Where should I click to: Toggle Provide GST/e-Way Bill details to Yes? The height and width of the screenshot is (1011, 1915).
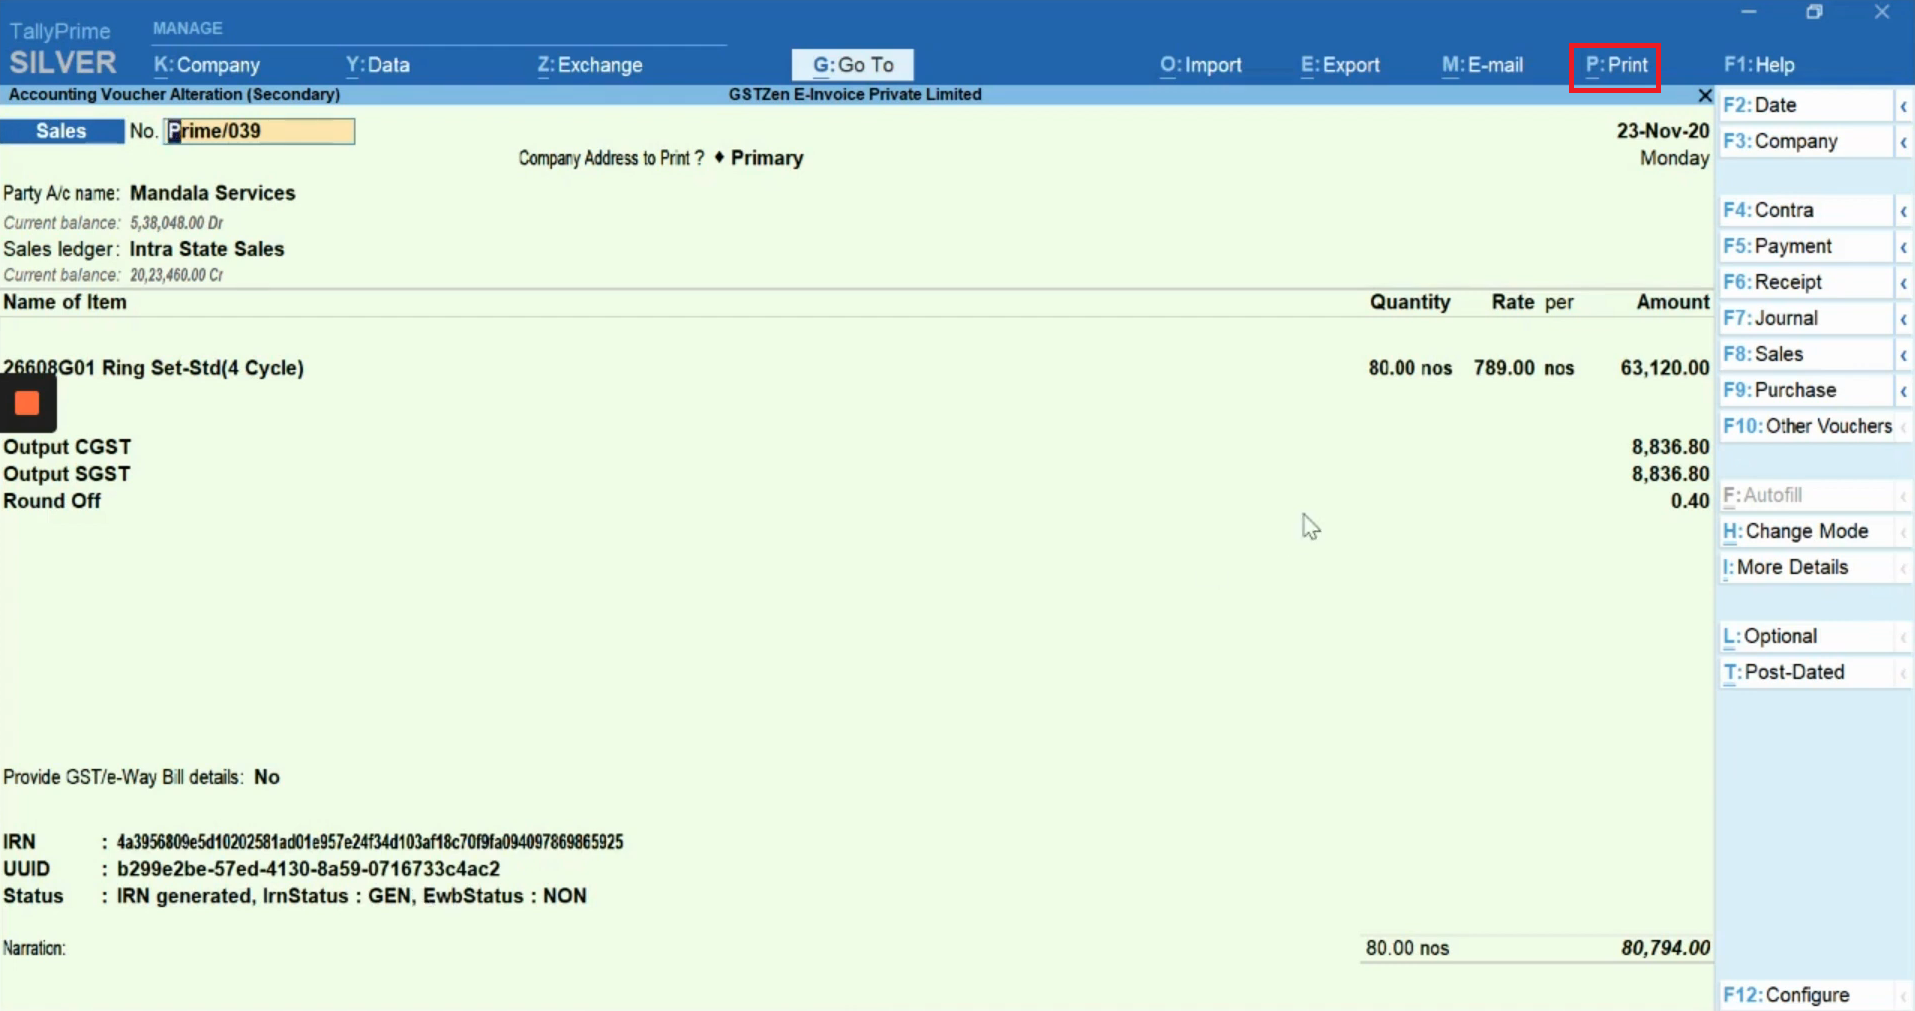[x=266, y=777]
